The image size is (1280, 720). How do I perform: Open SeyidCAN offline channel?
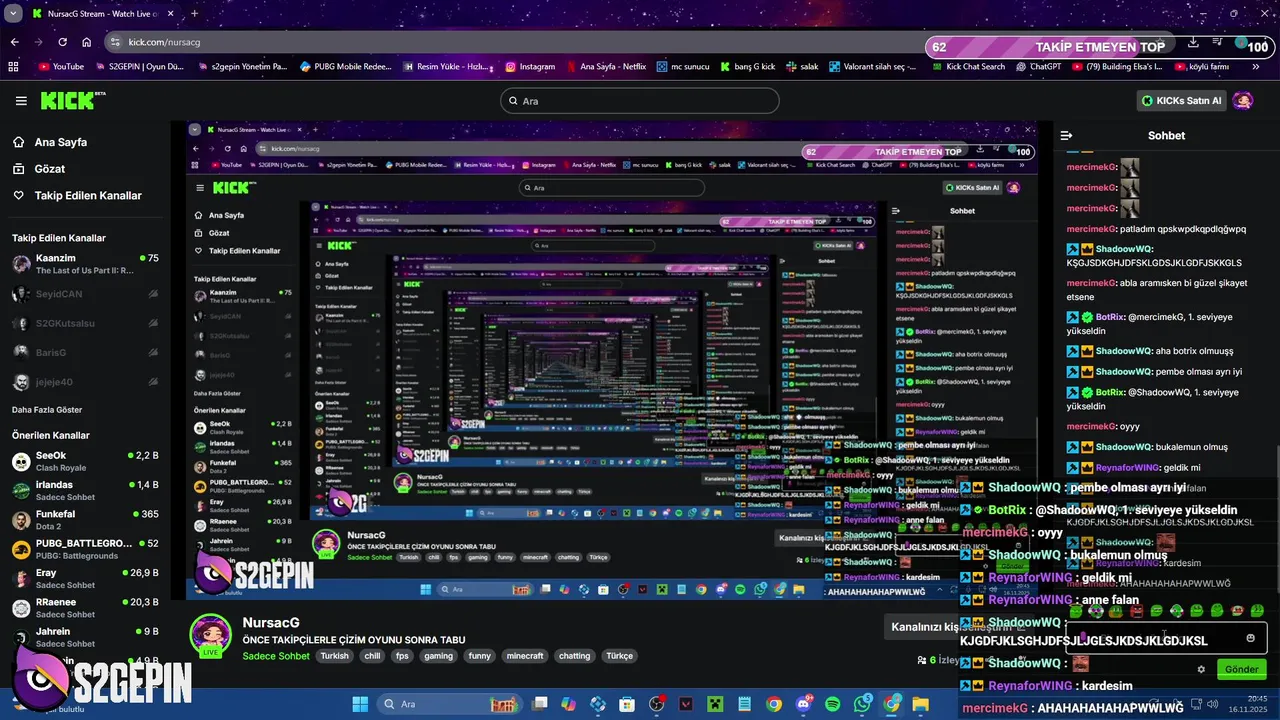tap(84, 294)
